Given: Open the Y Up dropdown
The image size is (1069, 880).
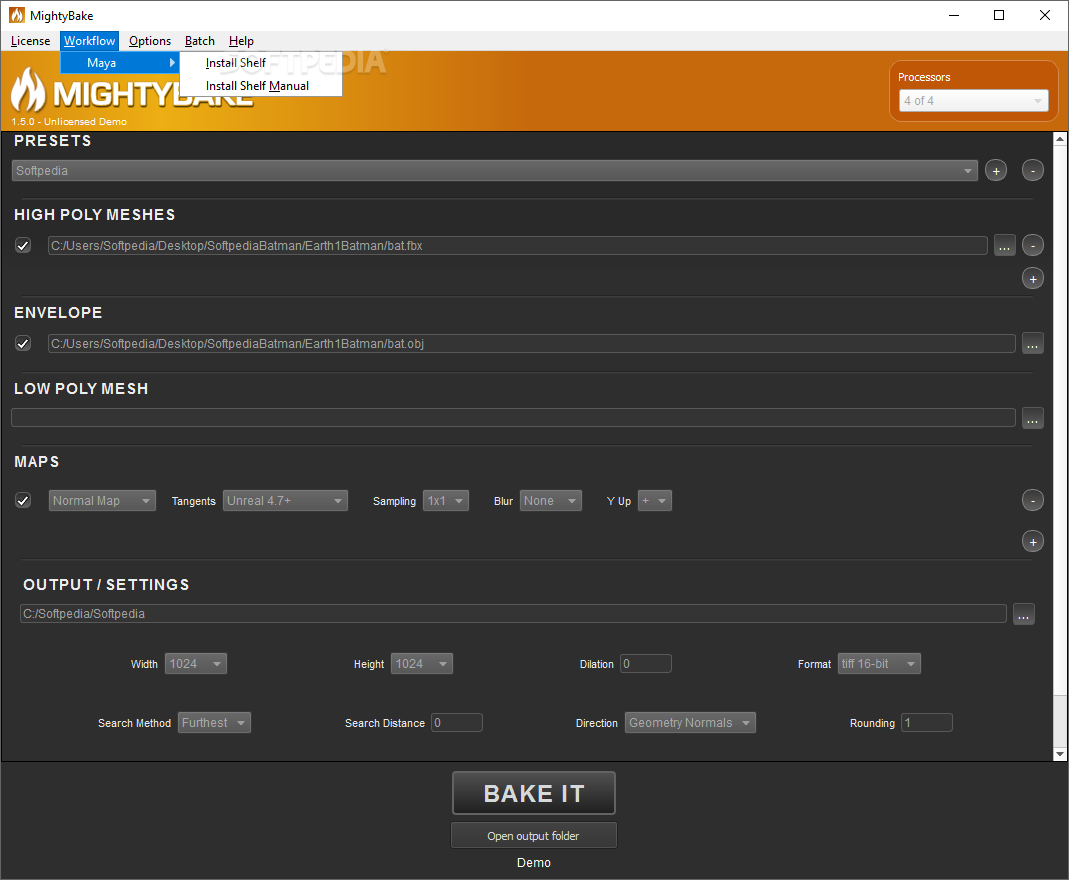Looking at the screenshot, I should 654,501.
